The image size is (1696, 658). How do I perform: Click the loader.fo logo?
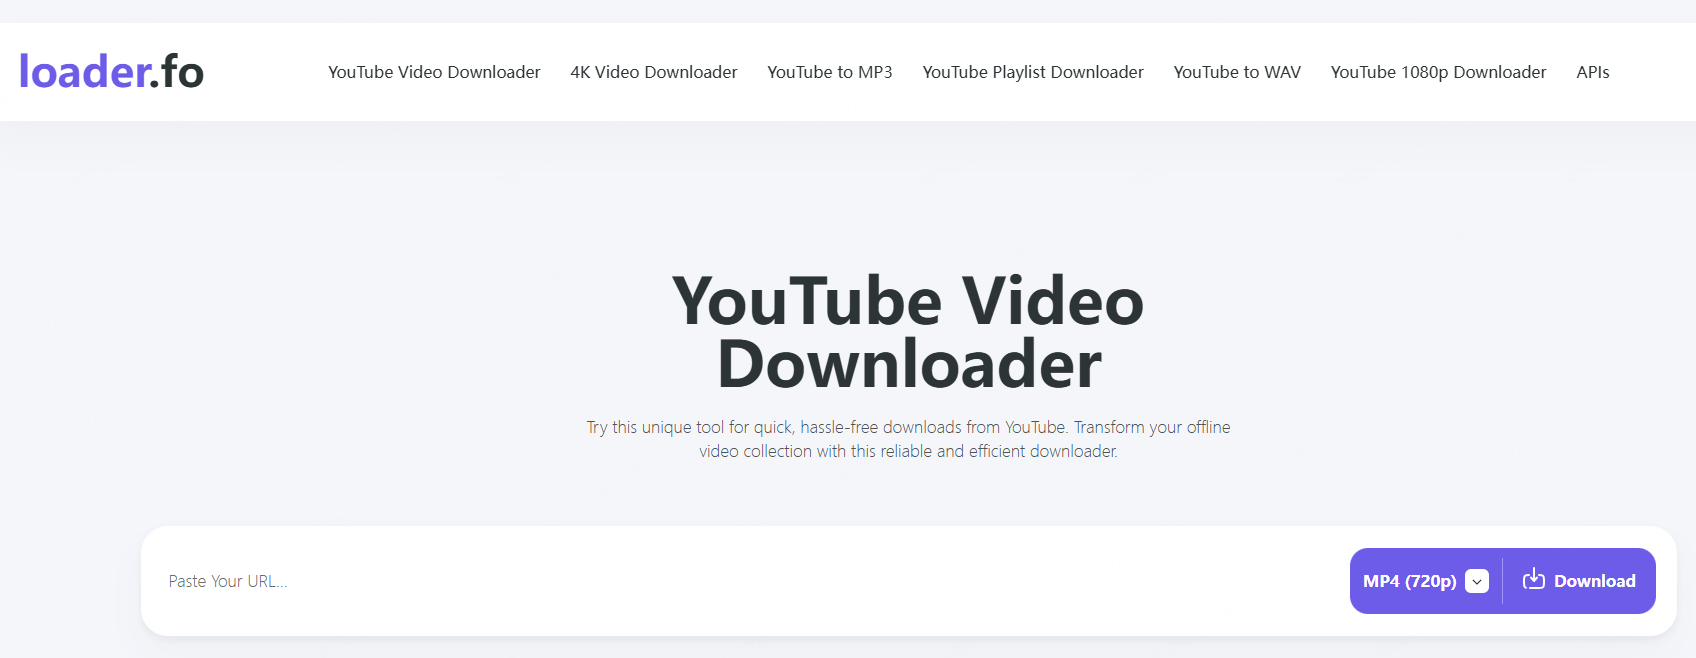pyautogui.click(x=111, y=72)
